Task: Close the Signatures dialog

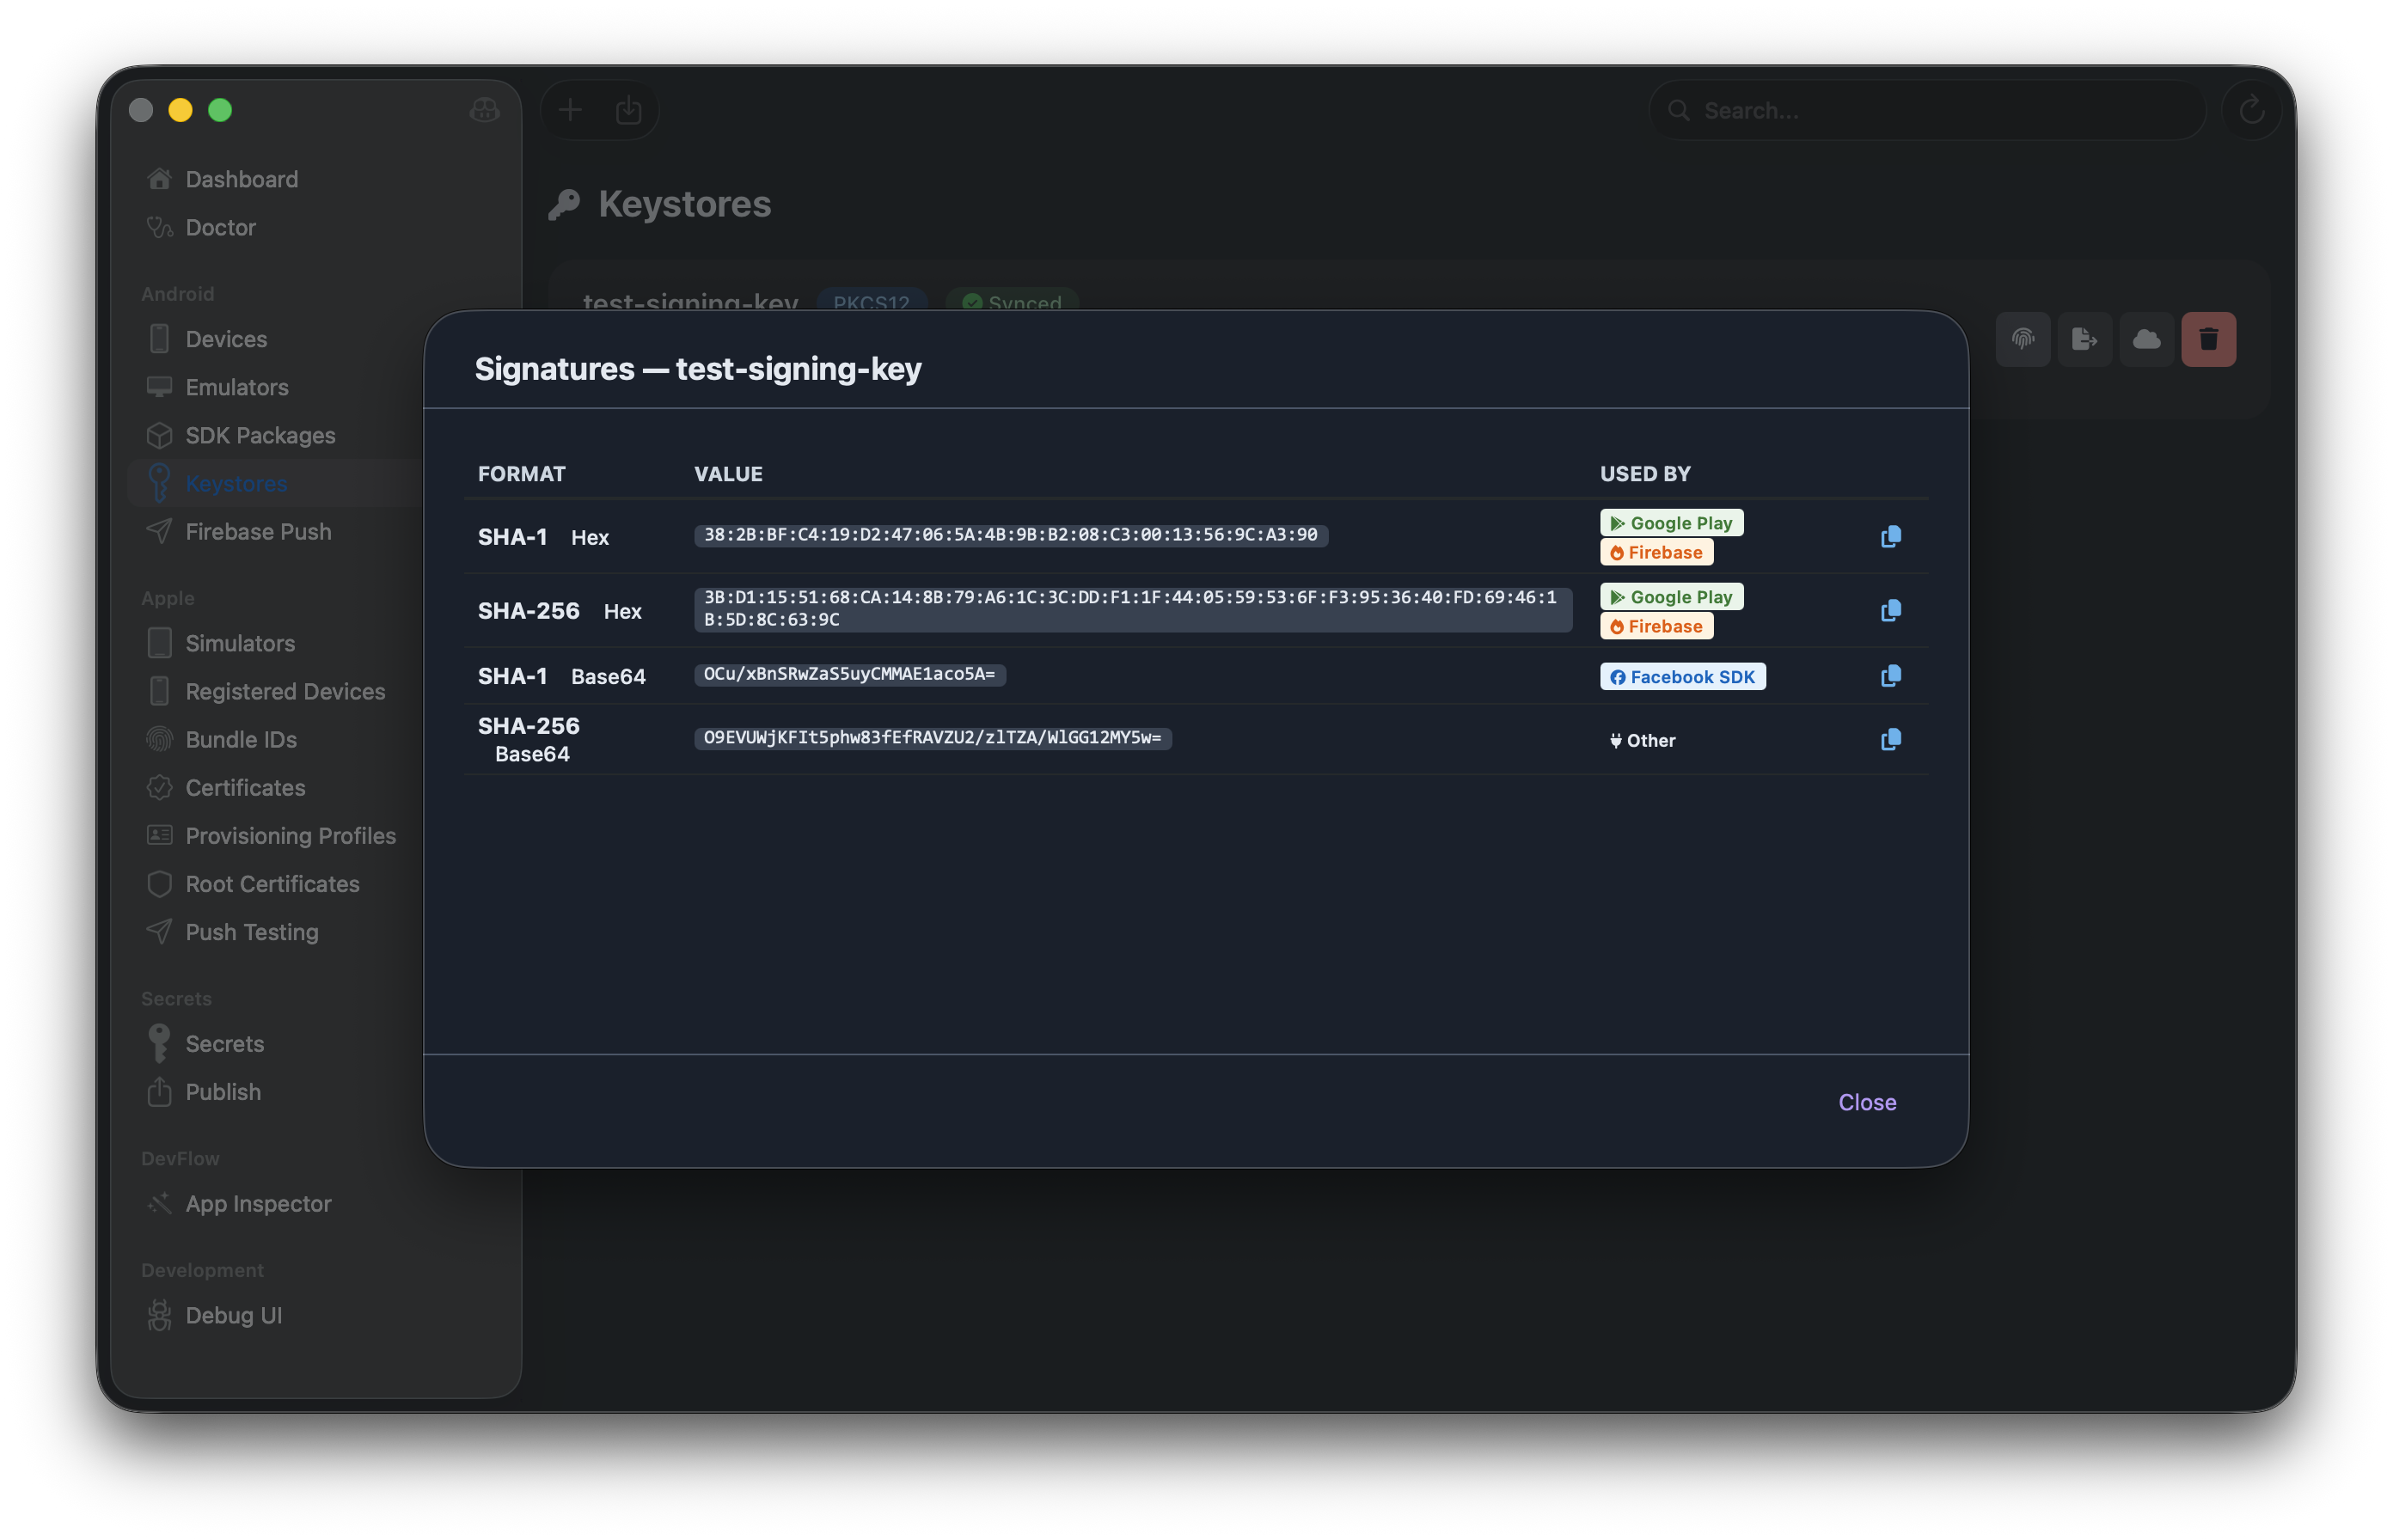Action: [x=1866, y=1102]
